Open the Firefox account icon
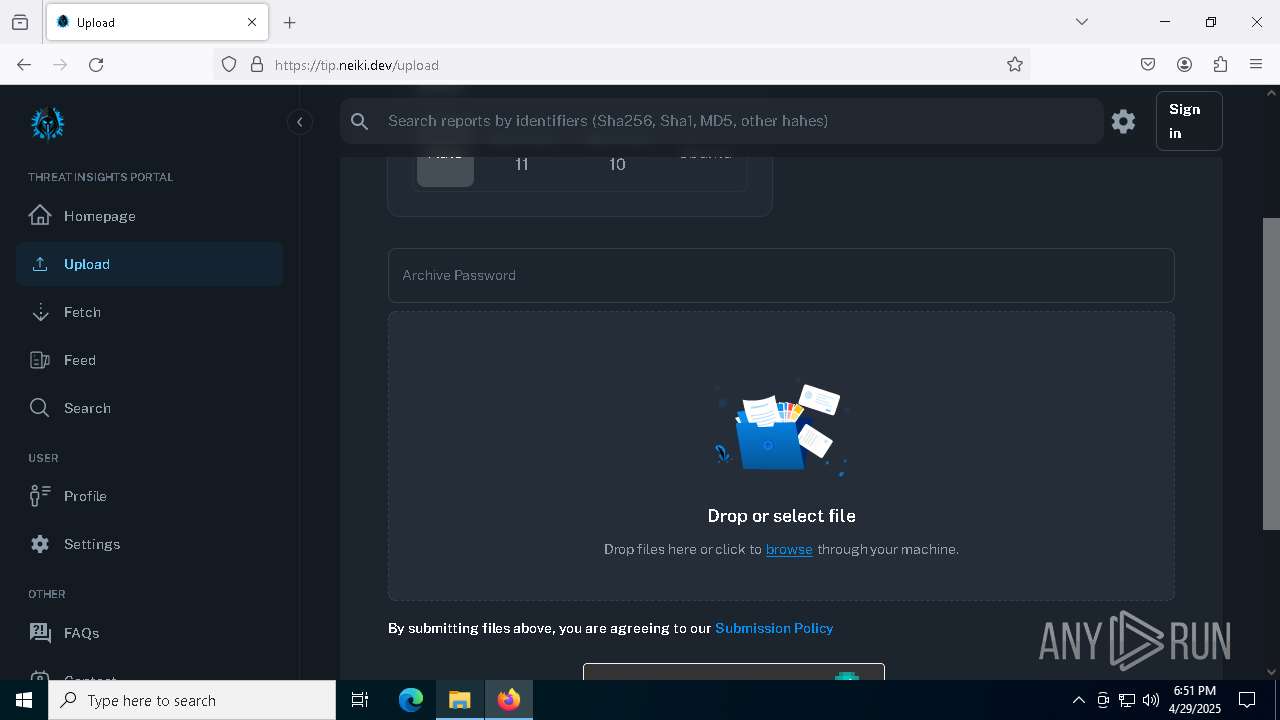Viewport: 1280px width, 720px height. (x=1184, y=64)
